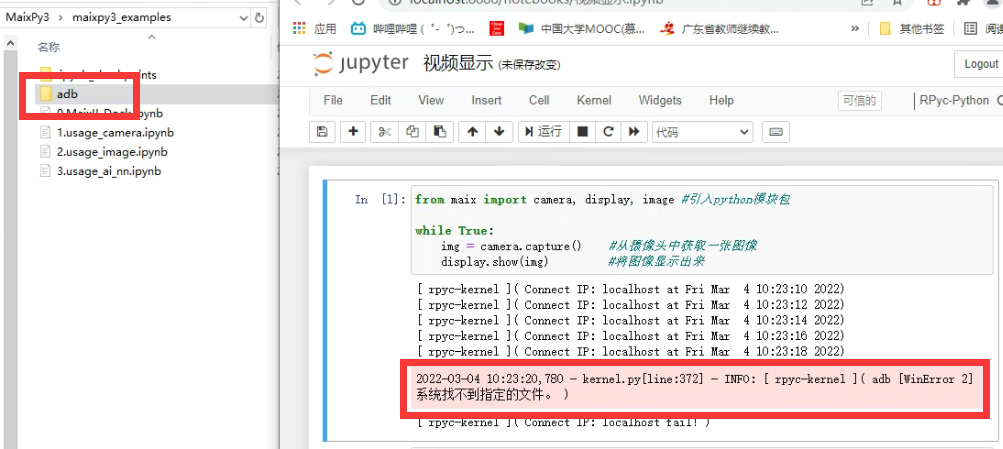Viewport: 1003px width, 449px height.
Task: Copy selected cells in the toolbar
Action: tap(411, 132)
